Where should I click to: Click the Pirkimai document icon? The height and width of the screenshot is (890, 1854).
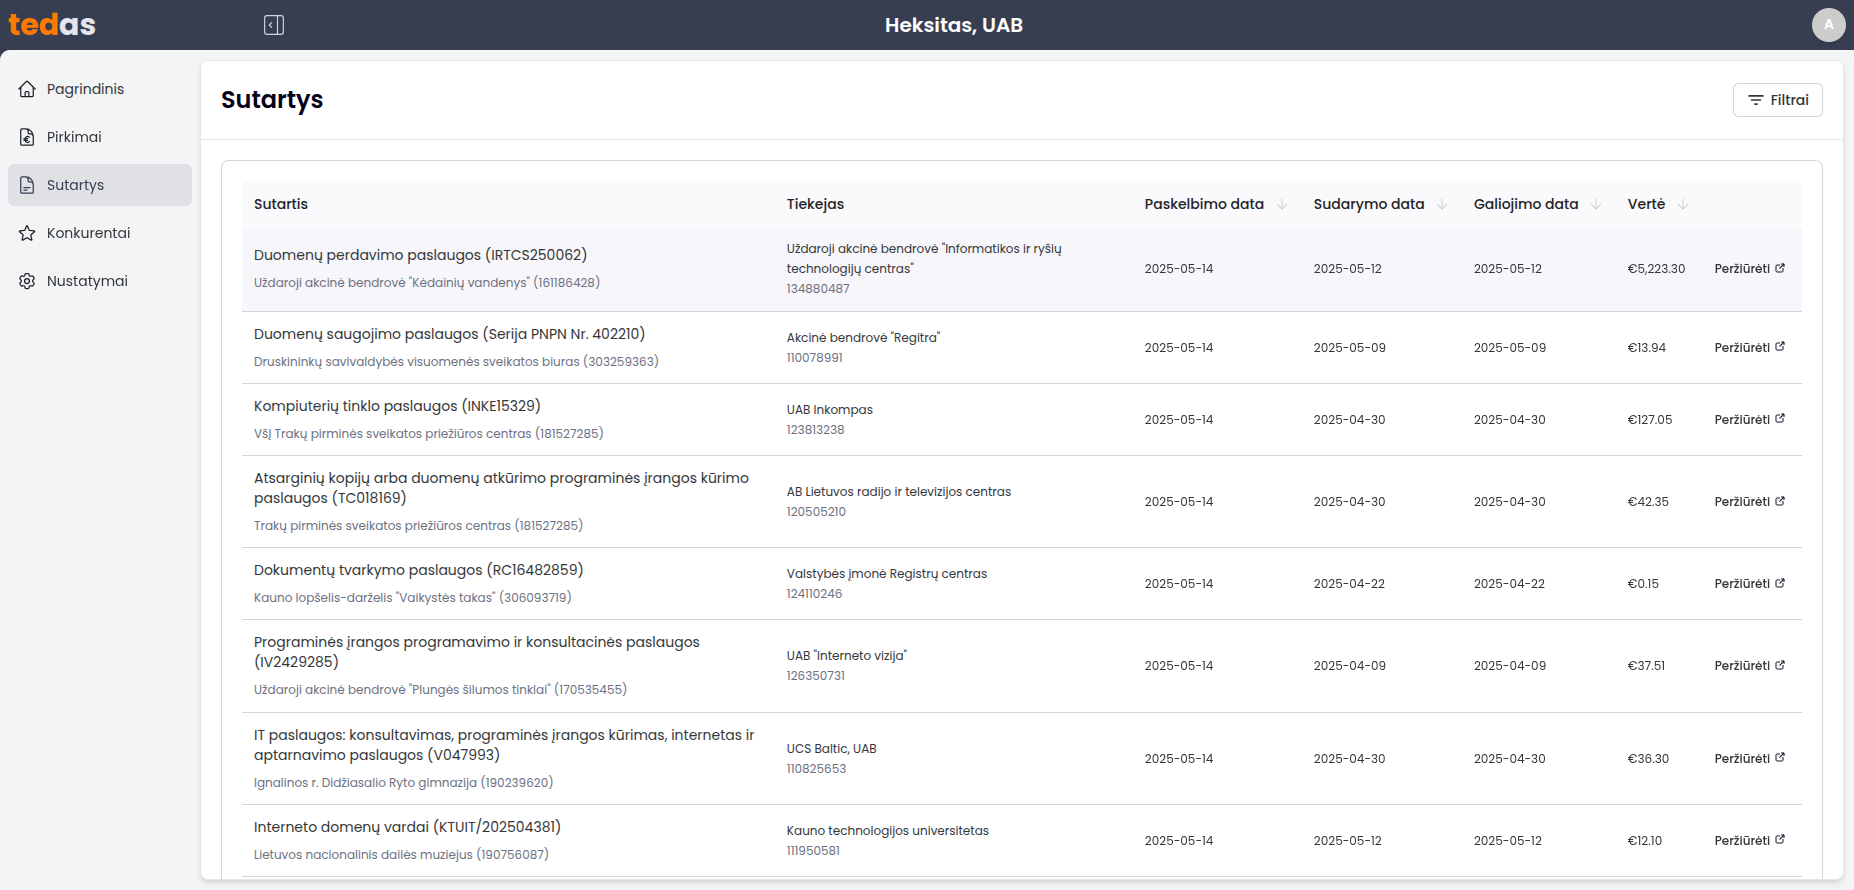27,137
